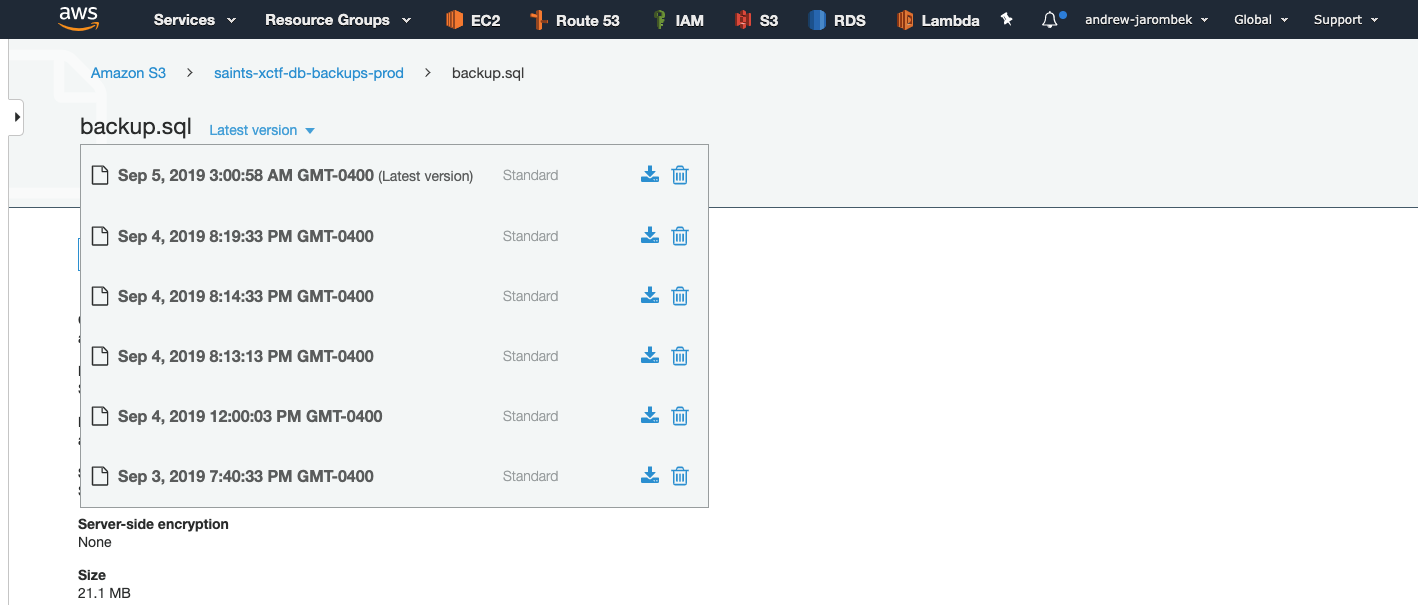This screenshot has width=1418, height=613.
Task: Click the Server-side encryption value None
Action: coord(95,542)
